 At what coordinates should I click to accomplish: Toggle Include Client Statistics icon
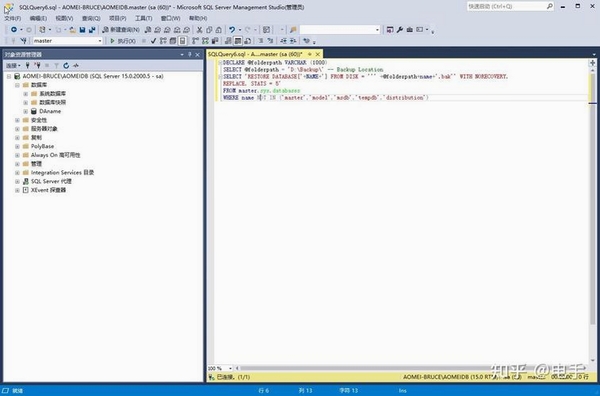(x=215, y=41)
